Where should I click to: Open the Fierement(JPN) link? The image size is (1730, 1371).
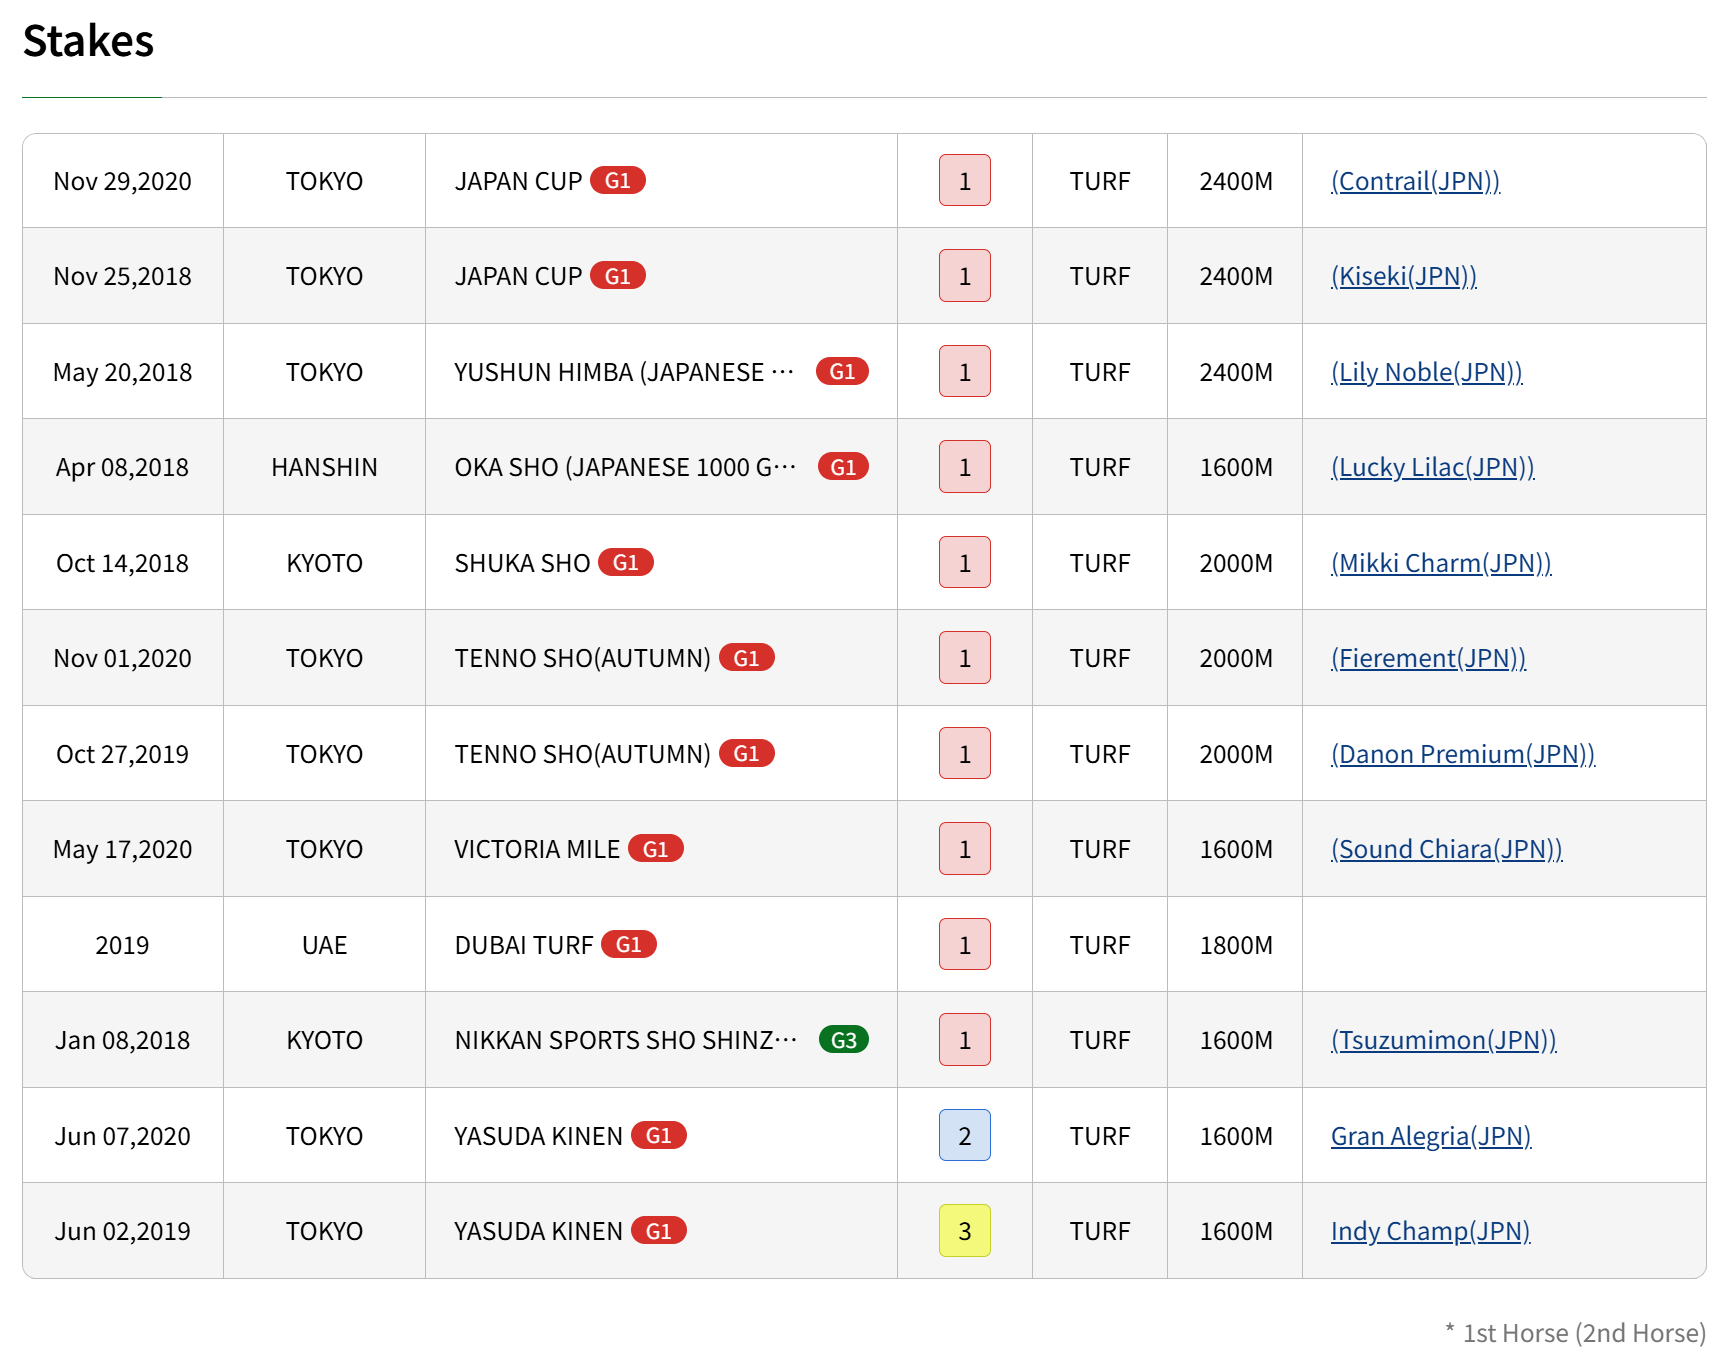pos(1428,658)
